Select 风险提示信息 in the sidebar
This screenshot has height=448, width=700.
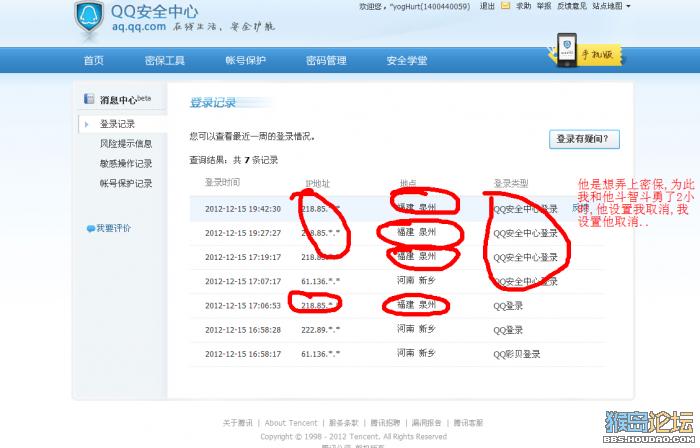pyautogui.click(x=126, y=143)
